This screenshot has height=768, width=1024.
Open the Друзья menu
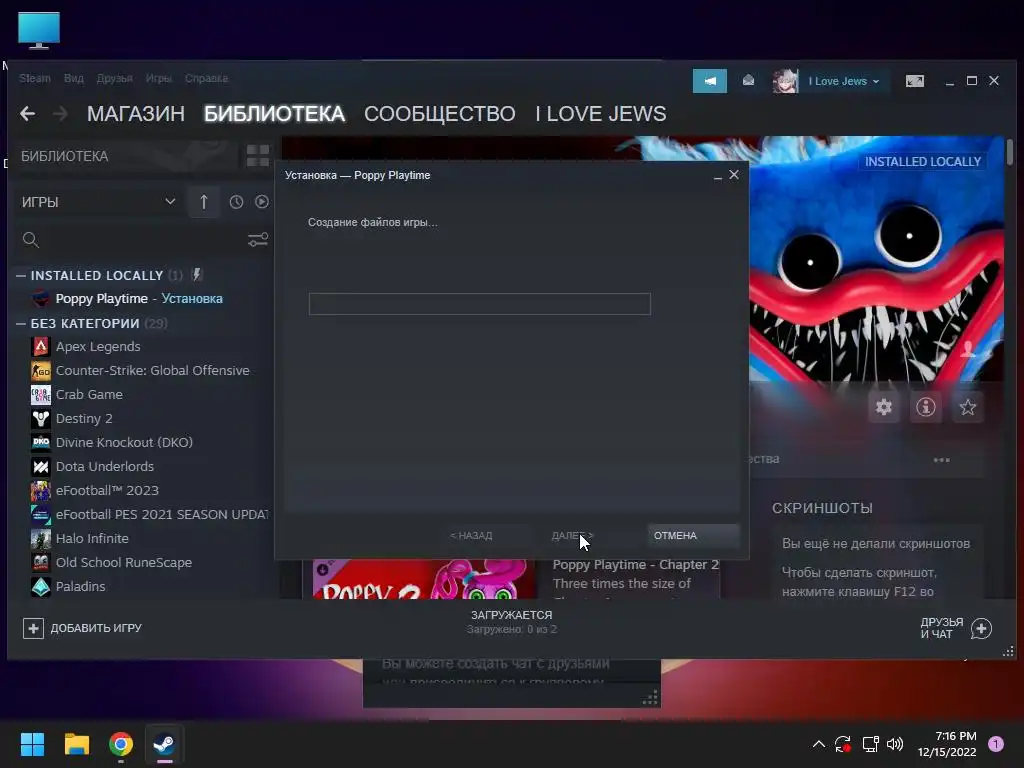click(x=114, y=78)
